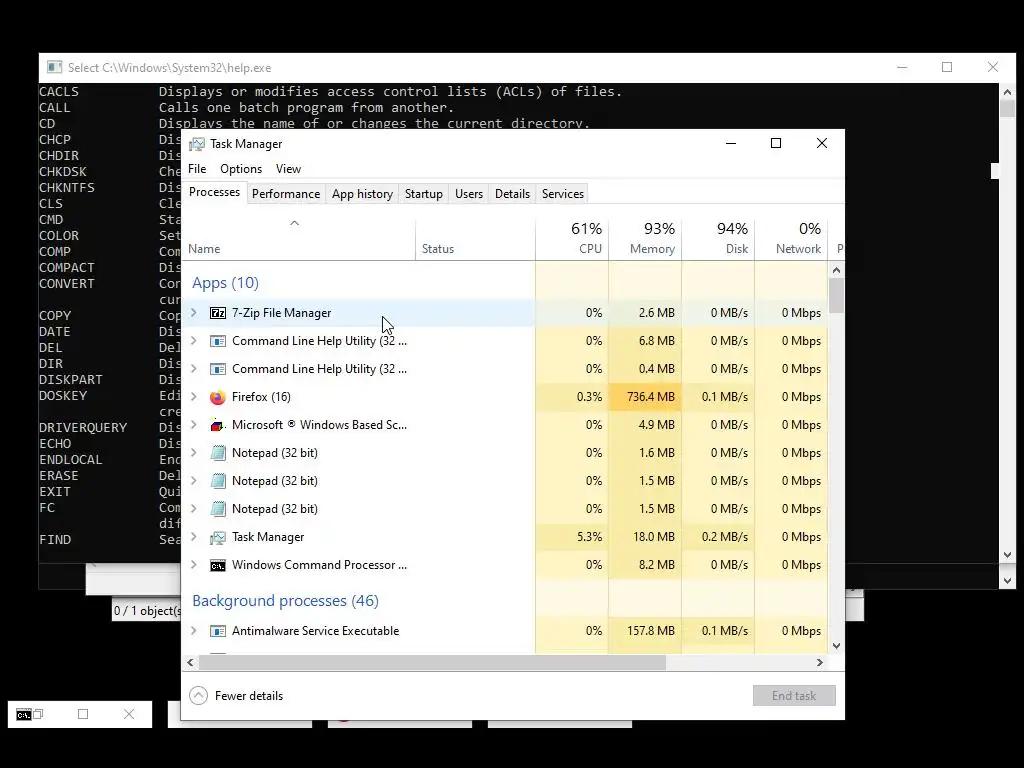
Task: Switch to the Performance tab
Action: pyautogui.click(x=286, y=194)
